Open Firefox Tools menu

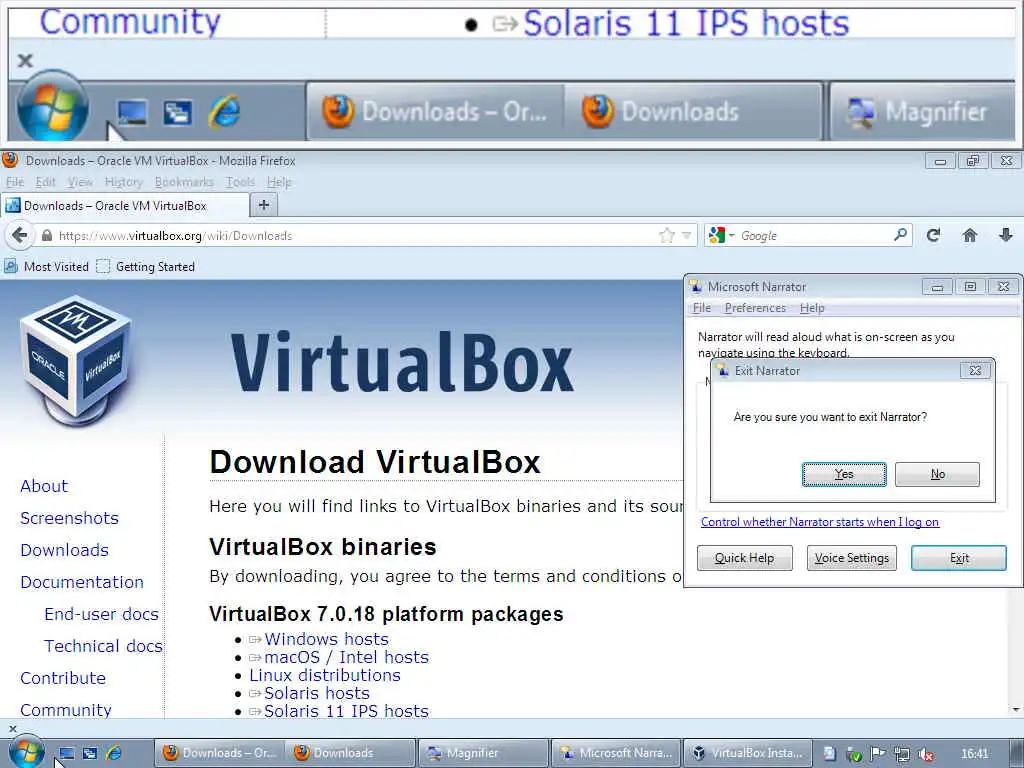coord(240,182)
